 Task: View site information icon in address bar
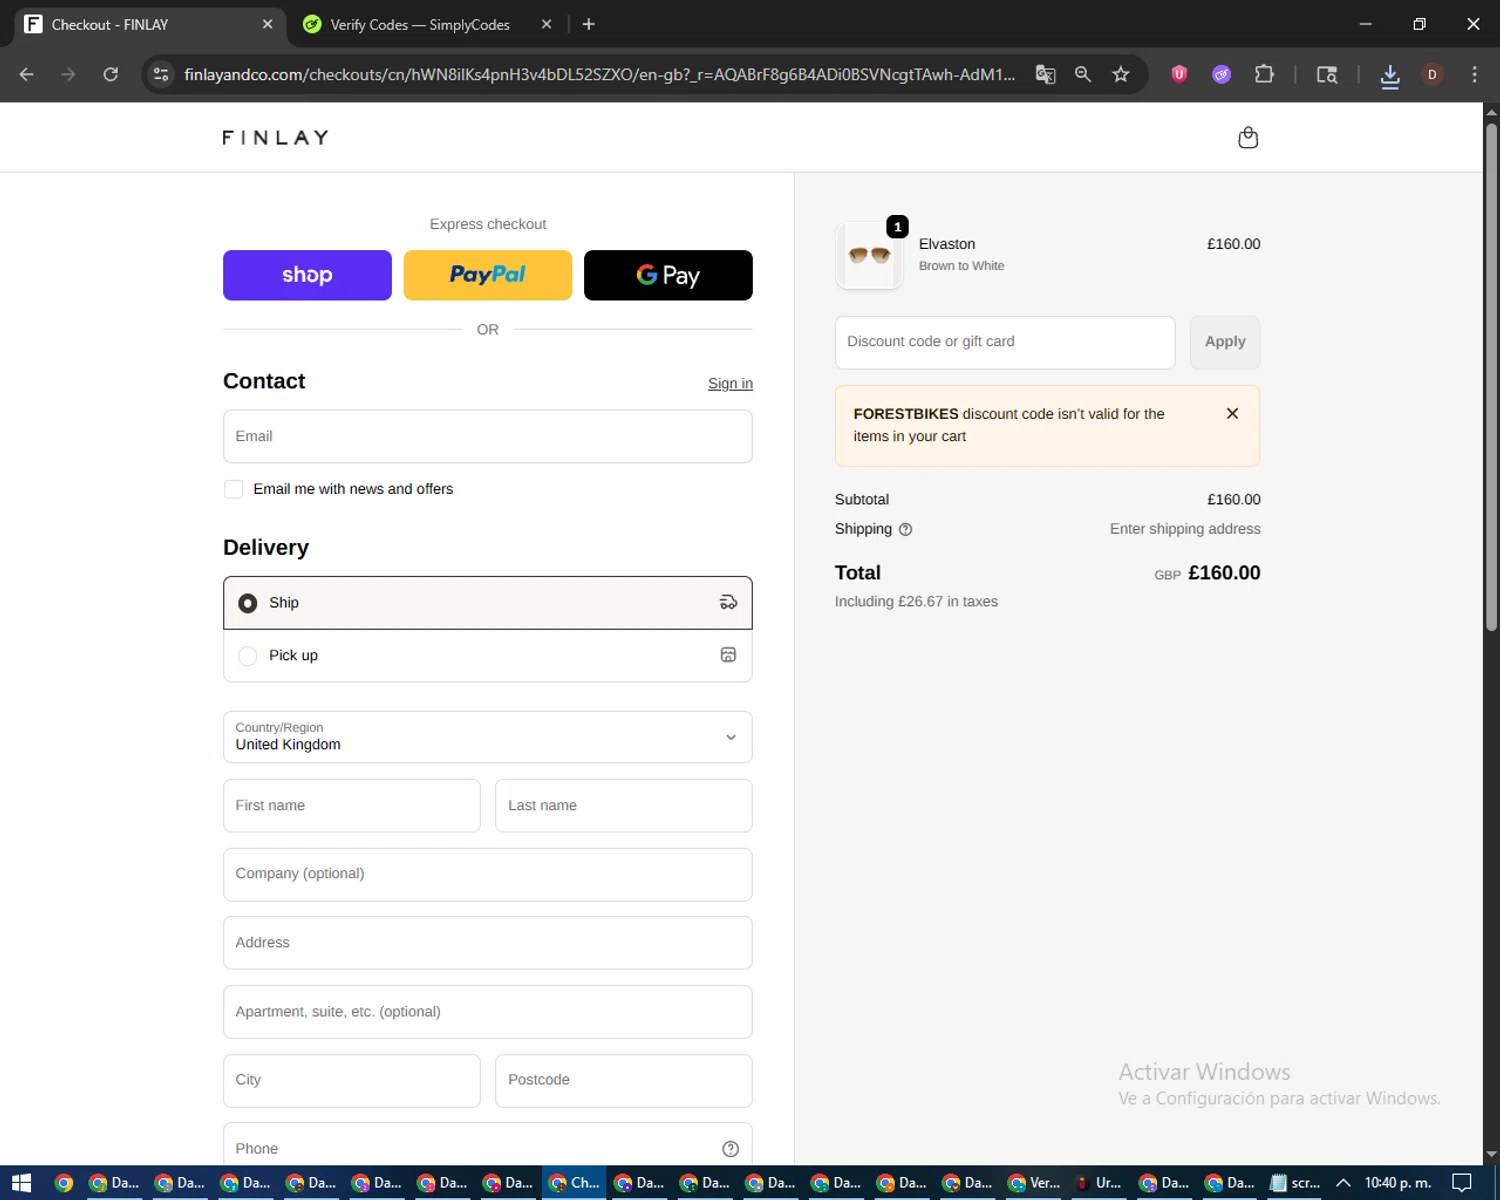pyautogui.click(x=161, y=74)
